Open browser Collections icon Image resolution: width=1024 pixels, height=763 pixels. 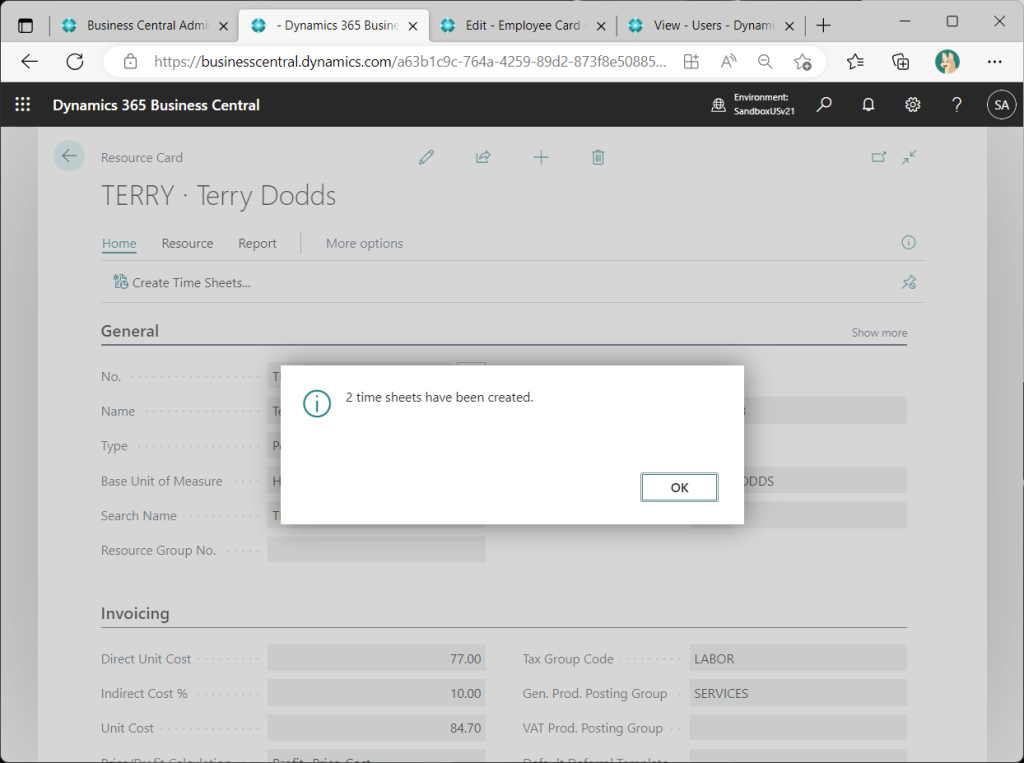point(901,62)
